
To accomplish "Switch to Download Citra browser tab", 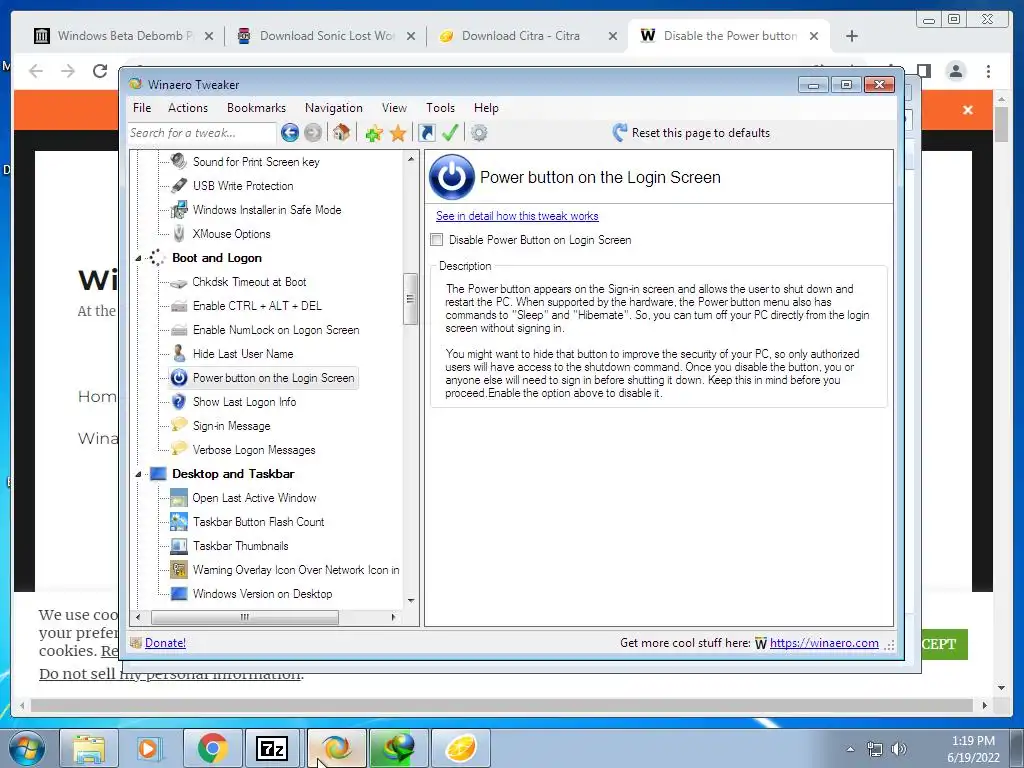I will click(x=528, y=36).
